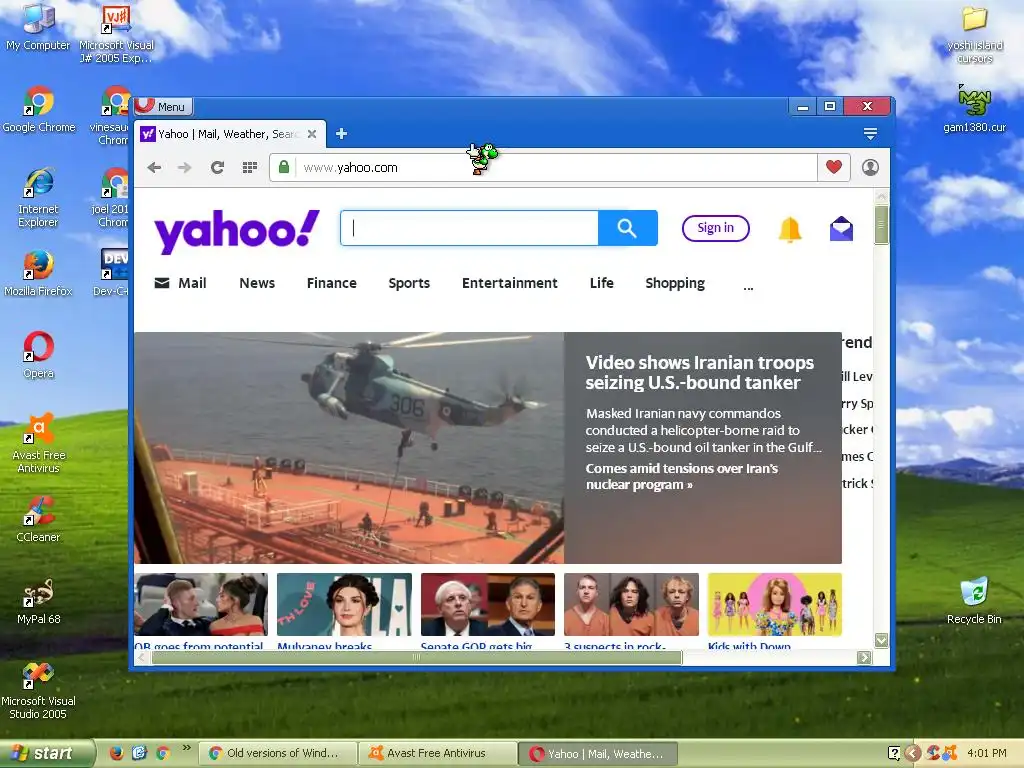Close the Yahoo tab
Viewport: 1024px width, 768px height.
pos(312,134)
